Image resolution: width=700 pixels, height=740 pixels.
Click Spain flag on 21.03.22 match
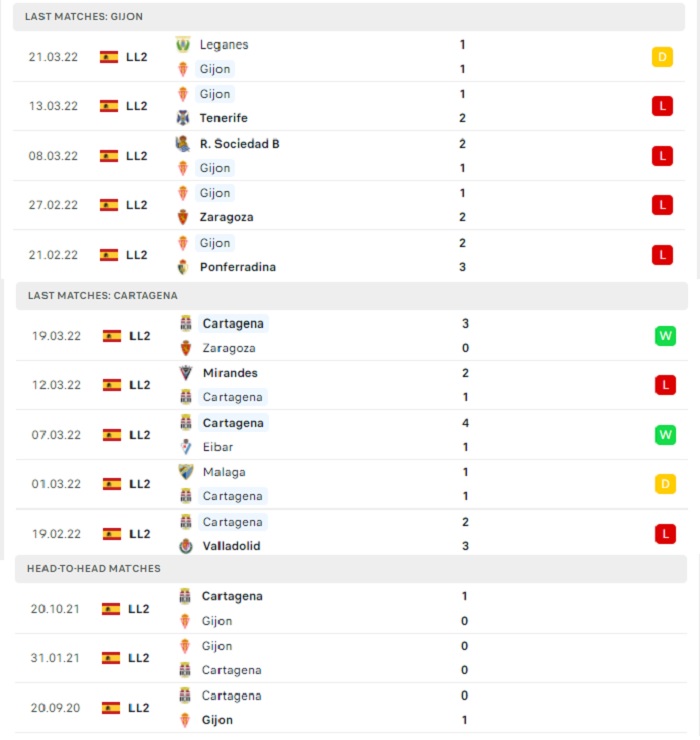[x=109, y=57]
